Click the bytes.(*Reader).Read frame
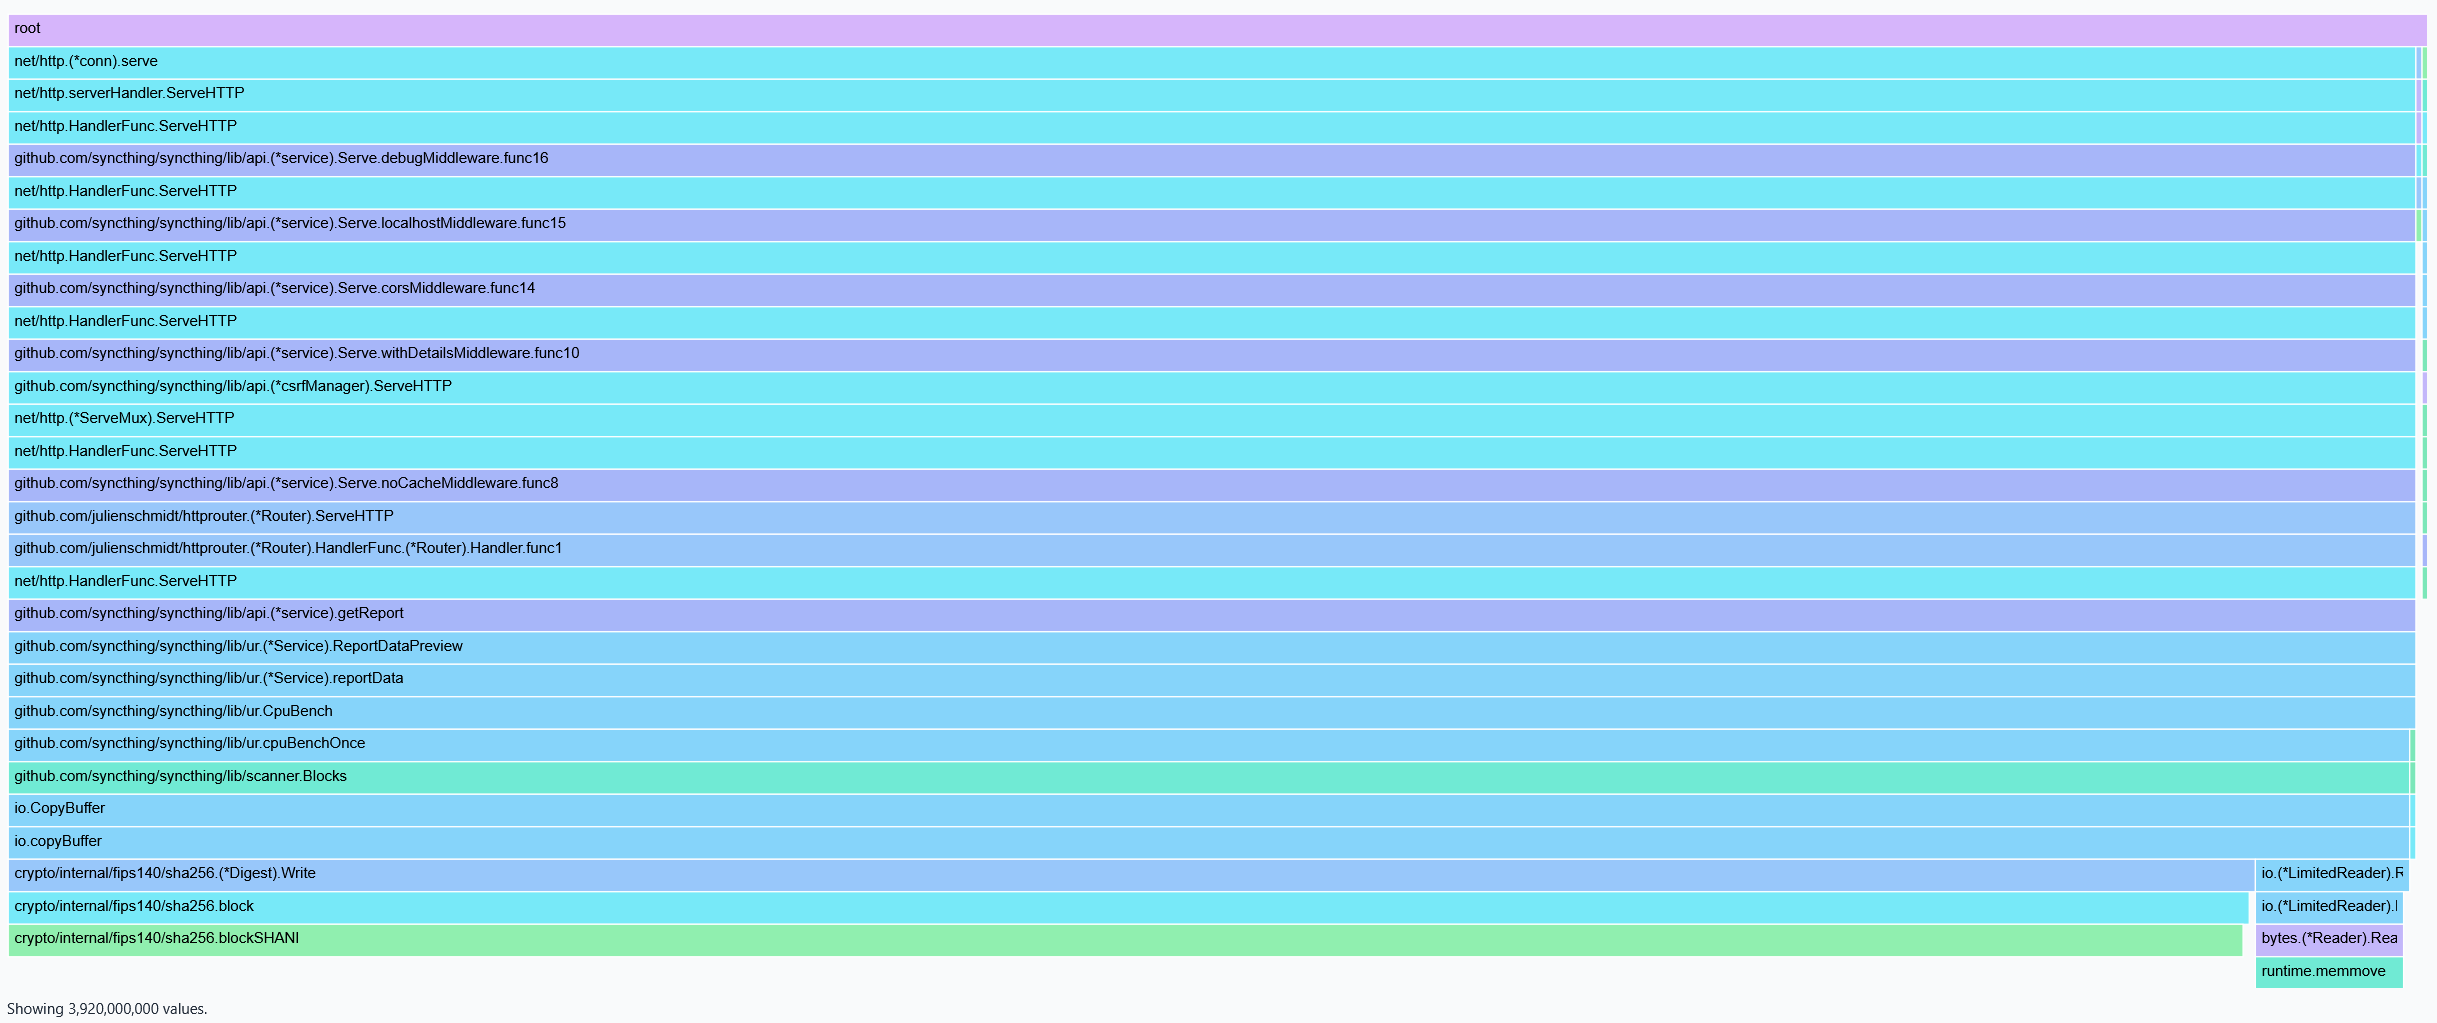This screenshot has height=1023, width=2437. coord(2328,939)
